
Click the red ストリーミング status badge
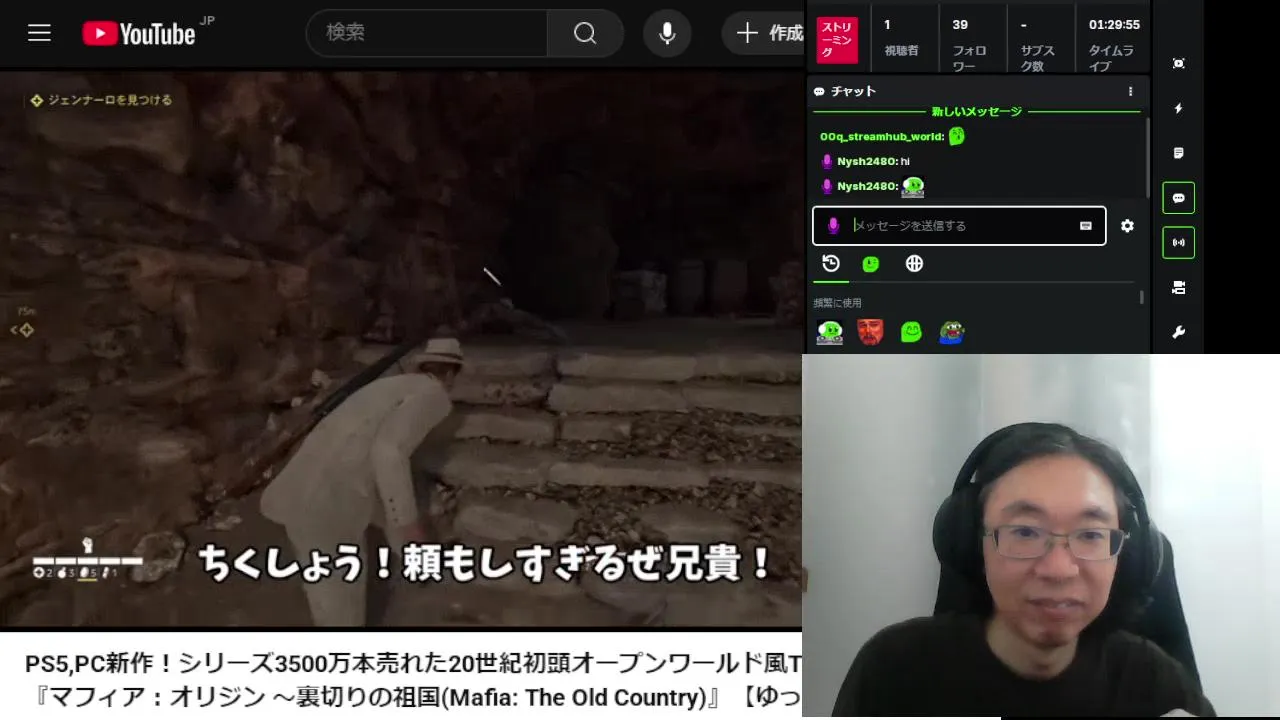click(837, 40)
